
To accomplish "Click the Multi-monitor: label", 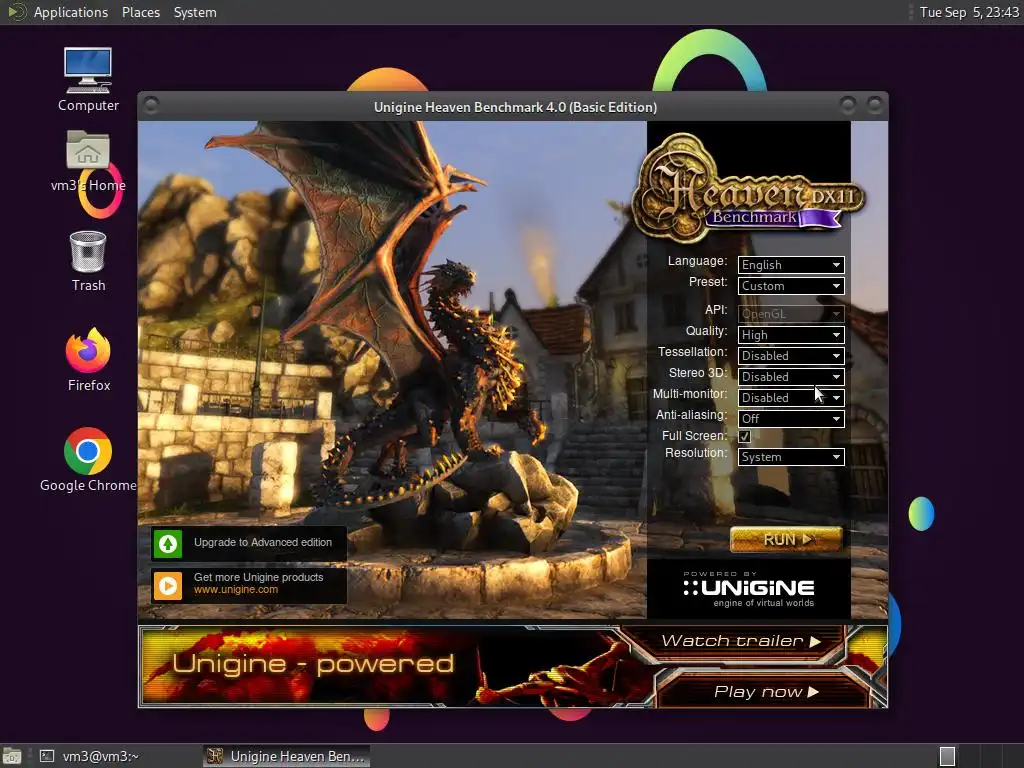I will 690,394.
